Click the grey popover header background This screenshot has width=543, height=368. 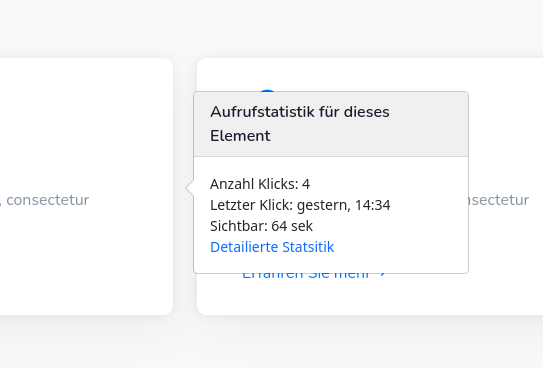(429, 124)
